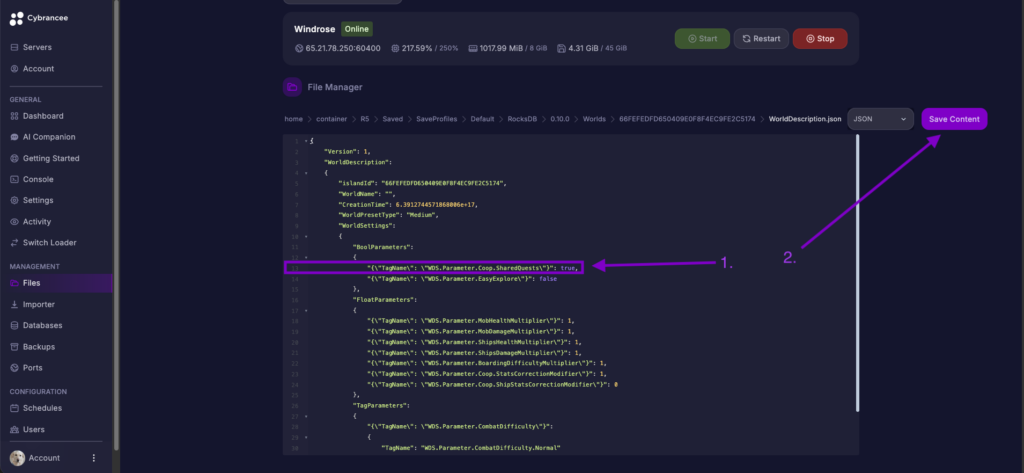Click the server address icon beside 65.21.78.250:60400
Viewport: 1024px width, 473px height.
click(299, 48)
